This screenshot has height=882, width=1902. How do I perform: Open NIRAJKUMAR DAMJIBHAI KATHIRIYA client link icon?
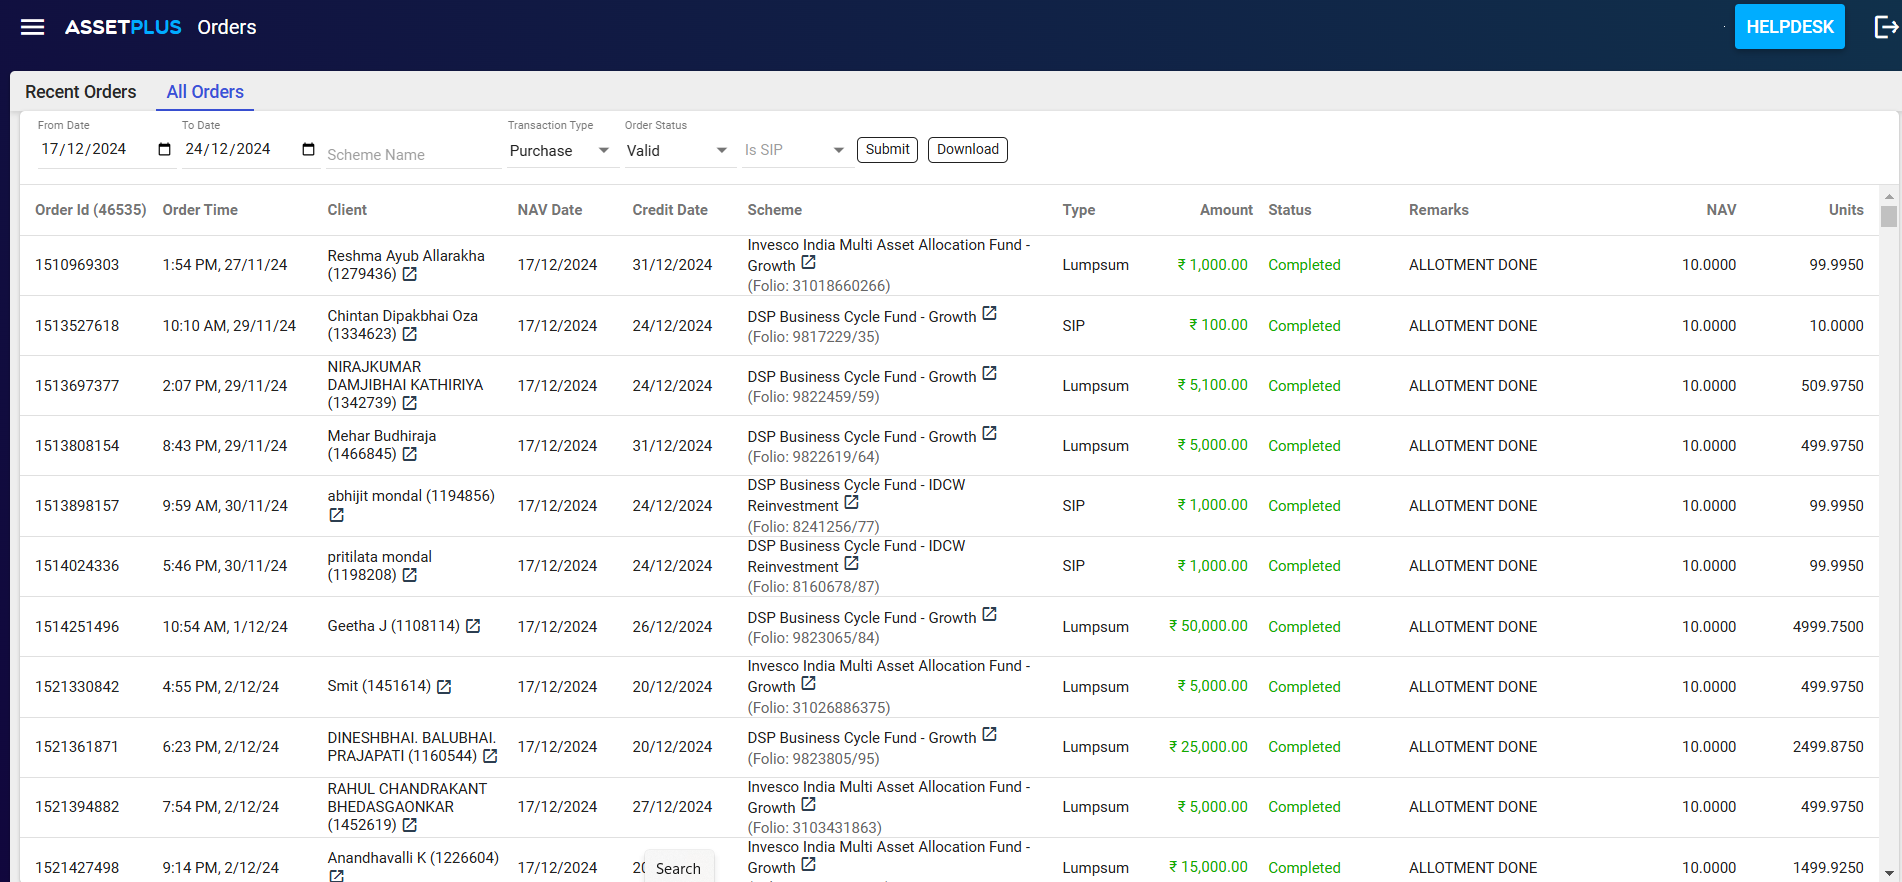(x=410, y=403)
